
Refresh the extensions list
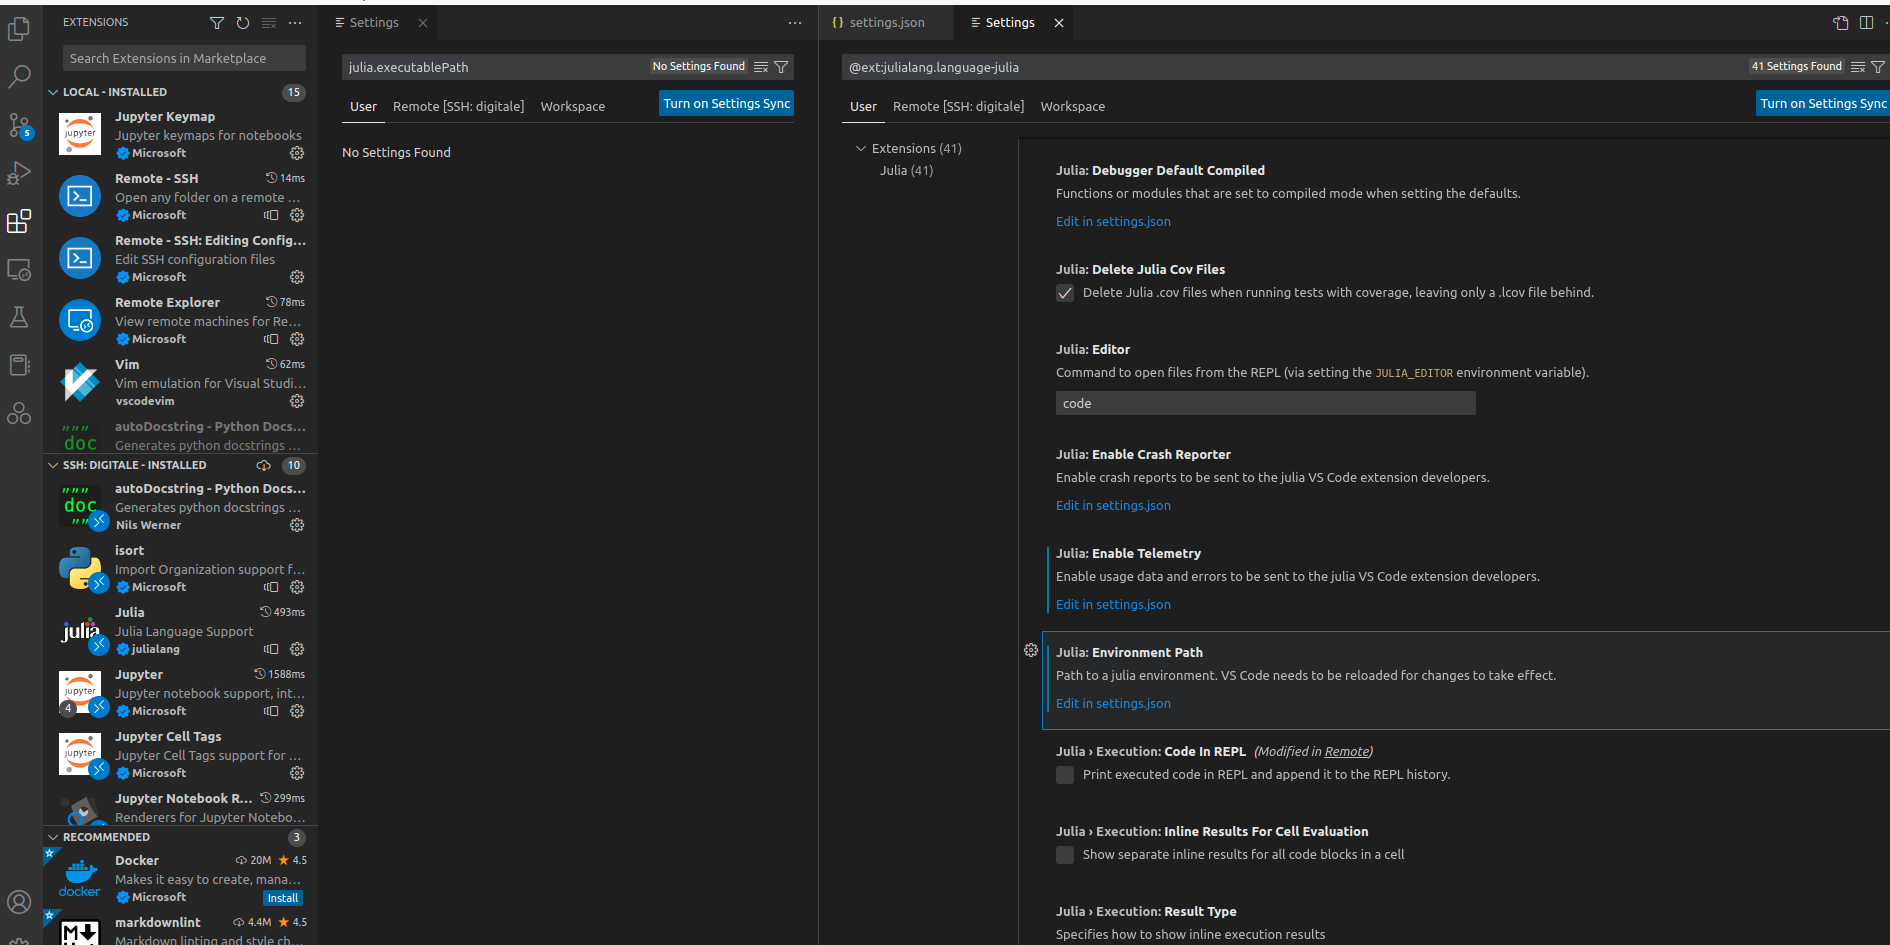coord(243,22)
